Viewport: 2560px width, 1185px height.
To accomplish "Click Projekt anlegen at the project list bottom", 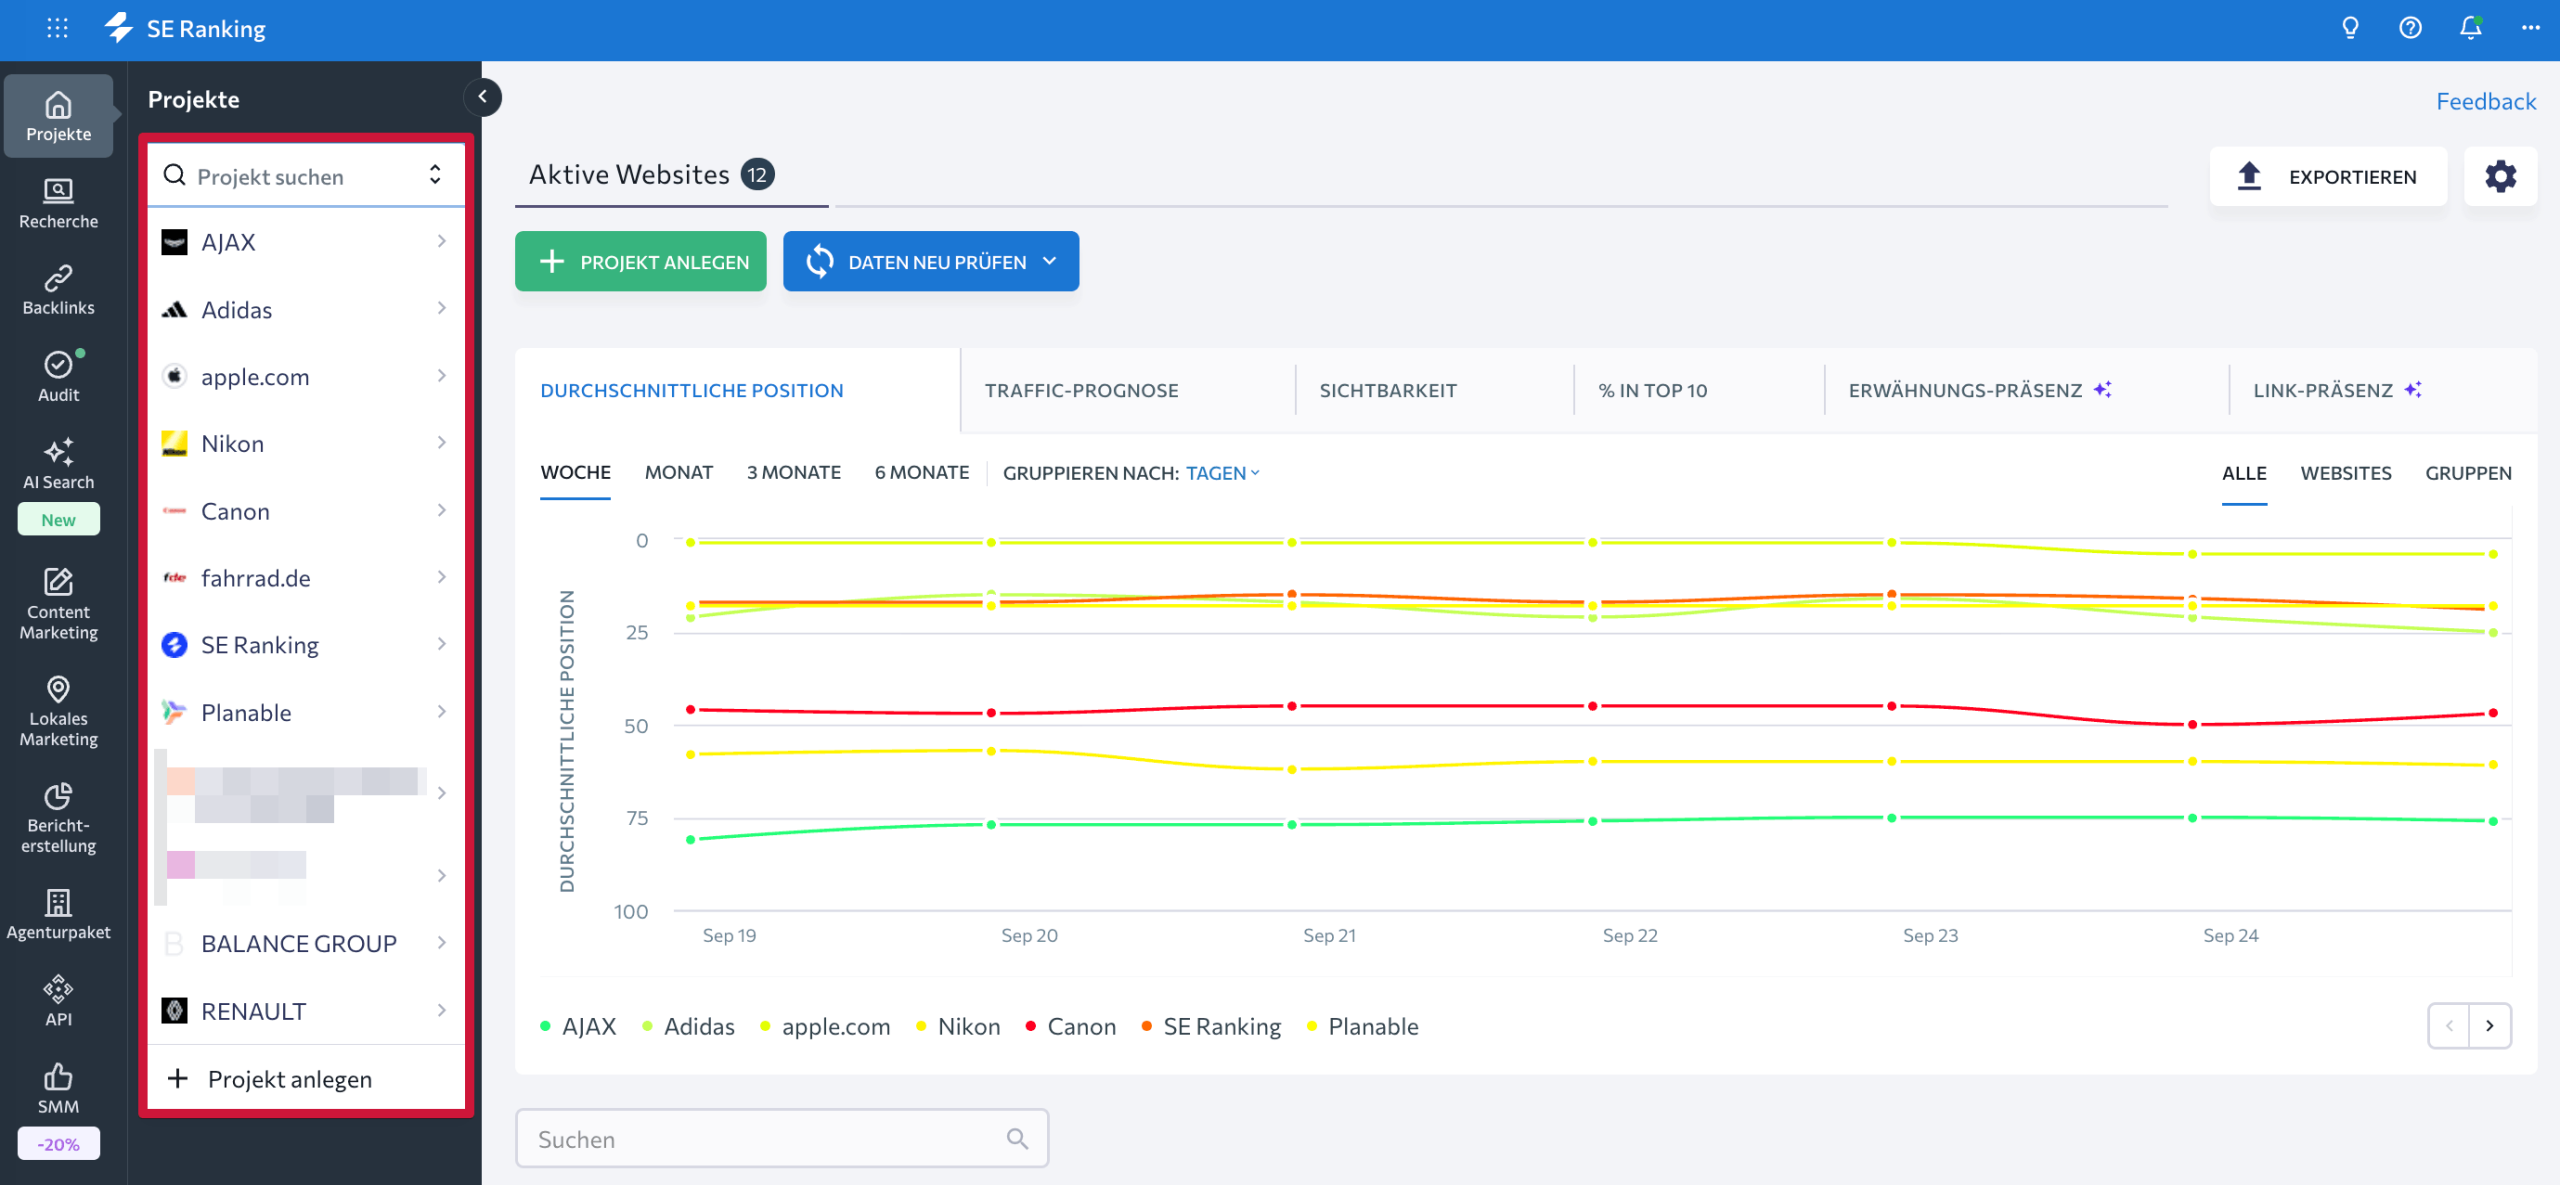I will click(x=306, y=1078).
